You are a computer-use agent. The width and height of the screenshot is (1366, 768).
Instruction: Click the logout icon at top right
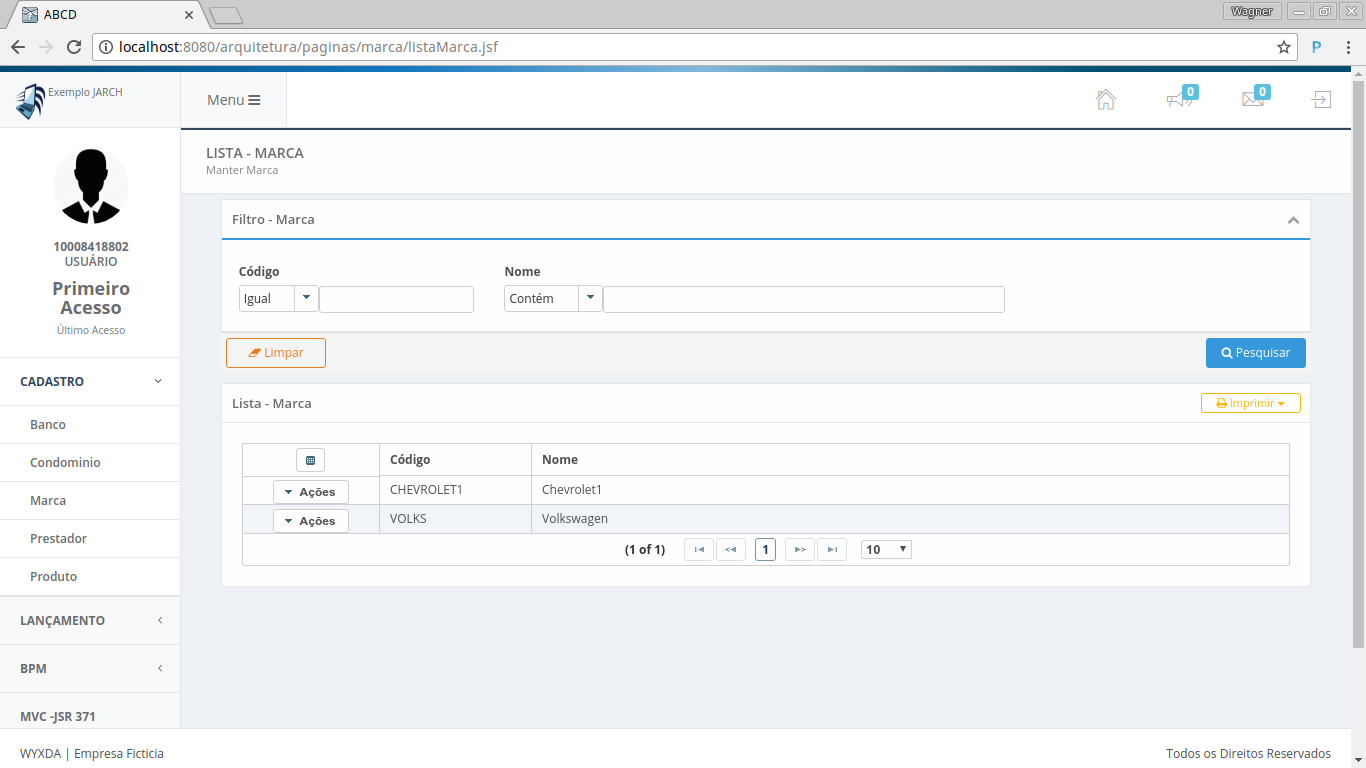pyautogui.click(x=1321, y=100)
